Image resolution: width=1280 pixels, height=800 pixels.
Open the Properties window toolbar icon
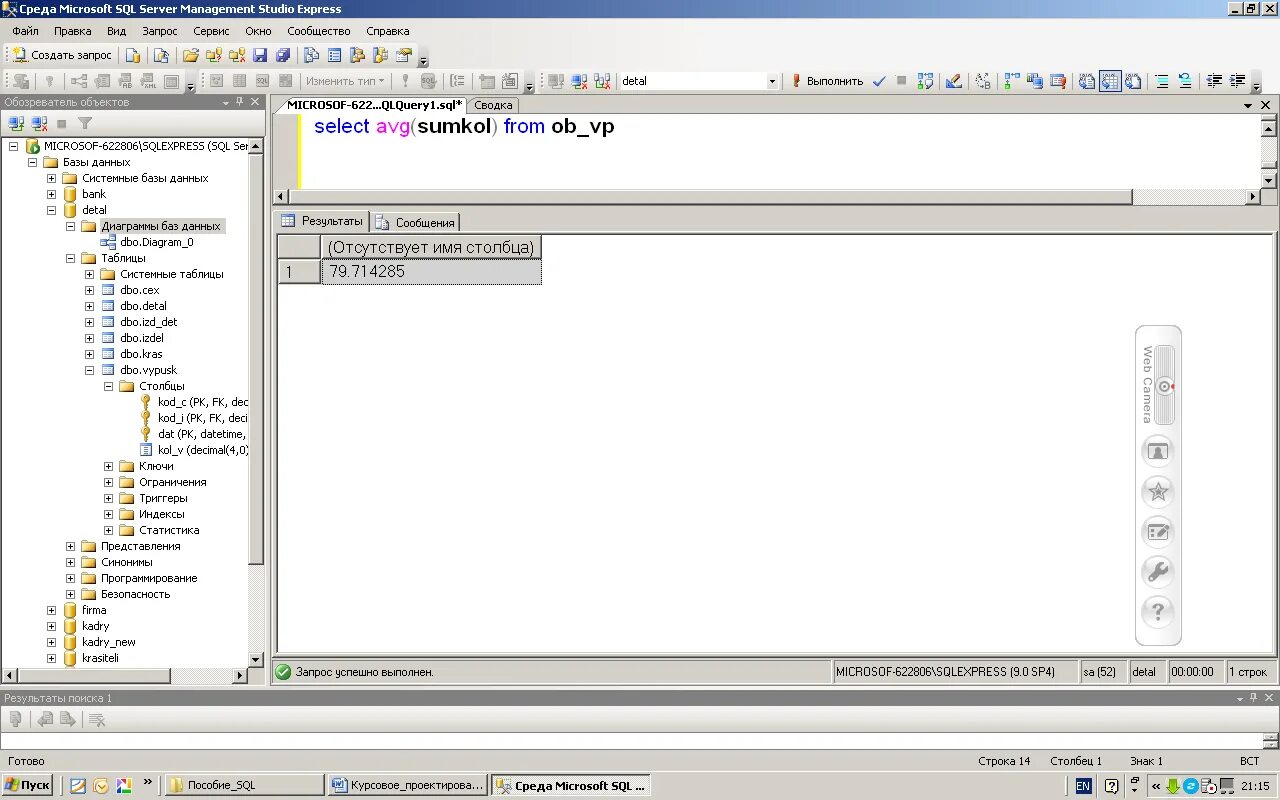point(404,55)
